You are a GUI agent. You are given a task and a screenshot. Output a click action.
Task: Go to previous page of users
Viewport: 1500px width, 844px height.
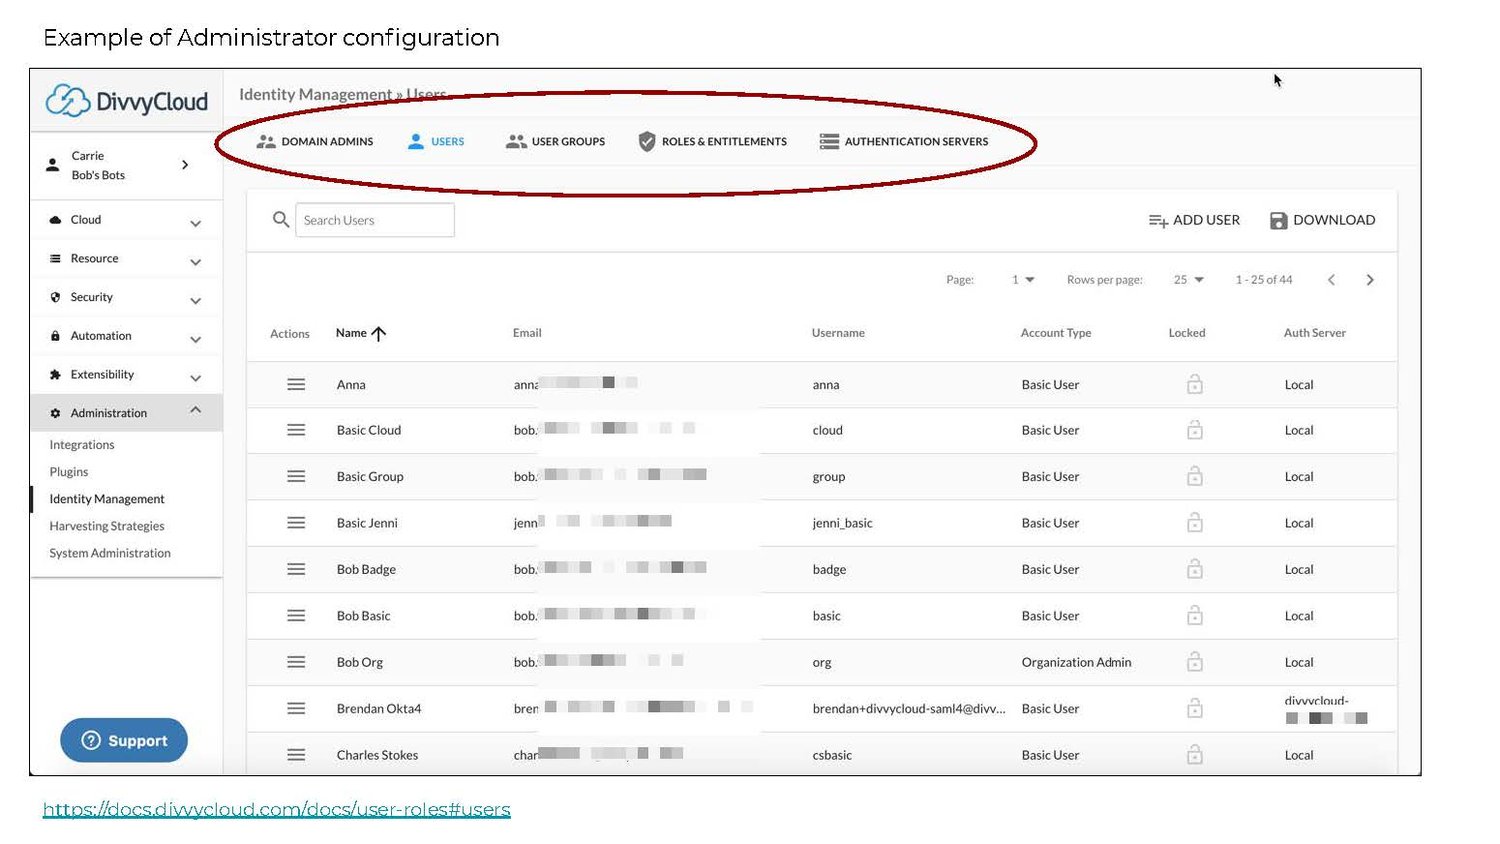1331,280
